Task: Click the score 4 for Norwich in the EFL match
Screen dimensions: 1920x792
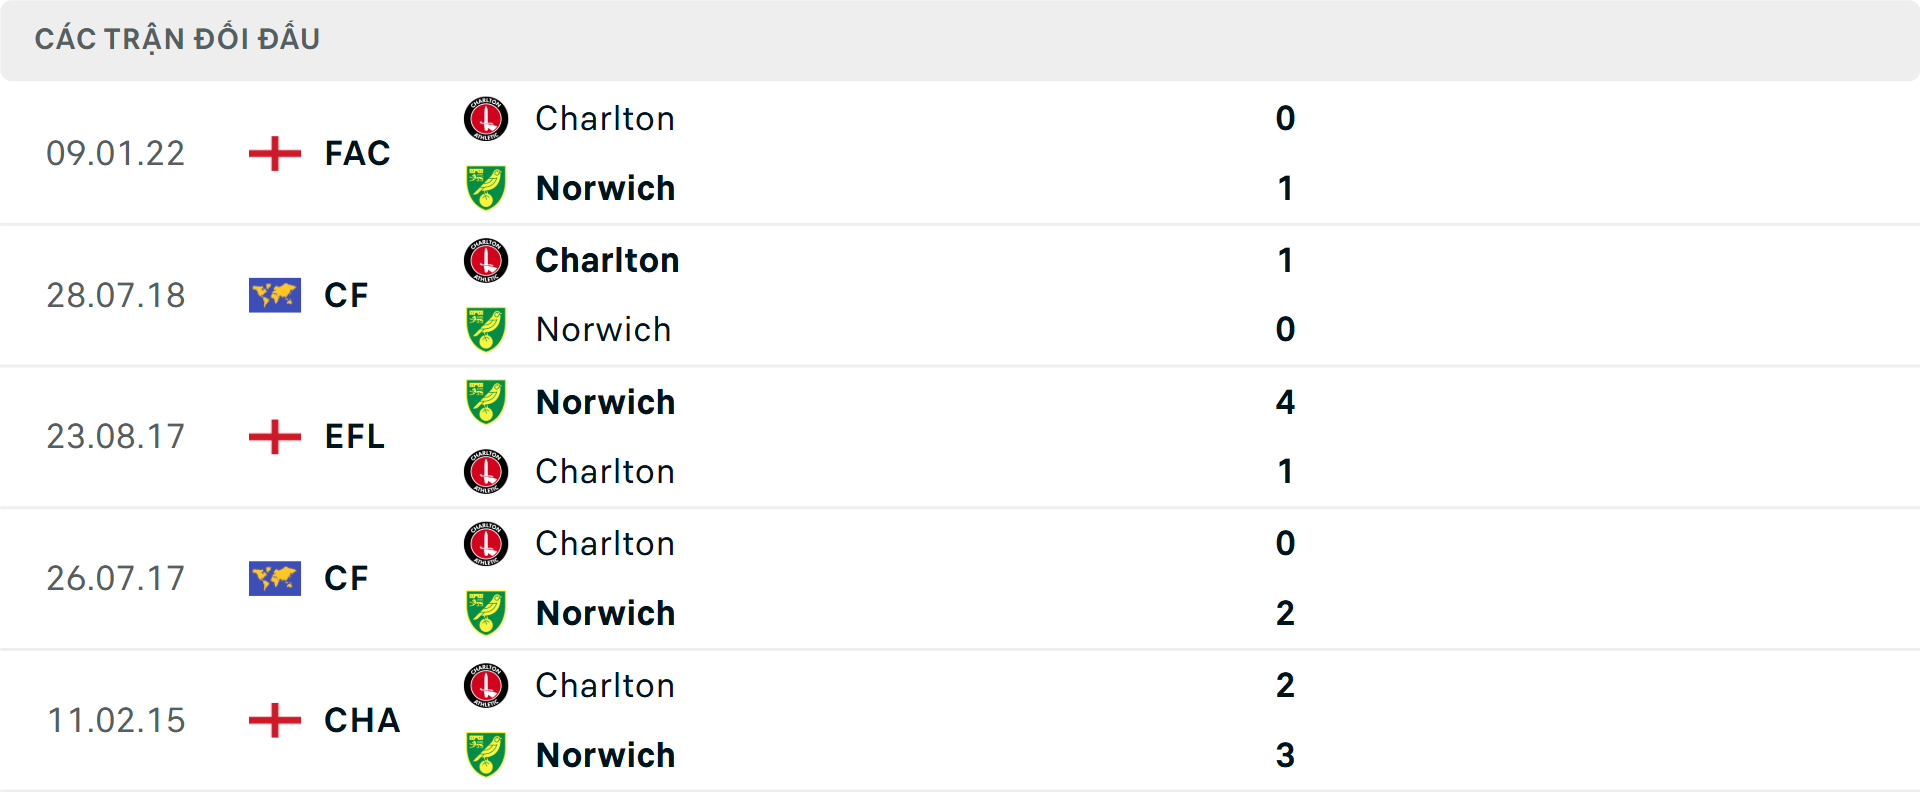Action: 1287,402
